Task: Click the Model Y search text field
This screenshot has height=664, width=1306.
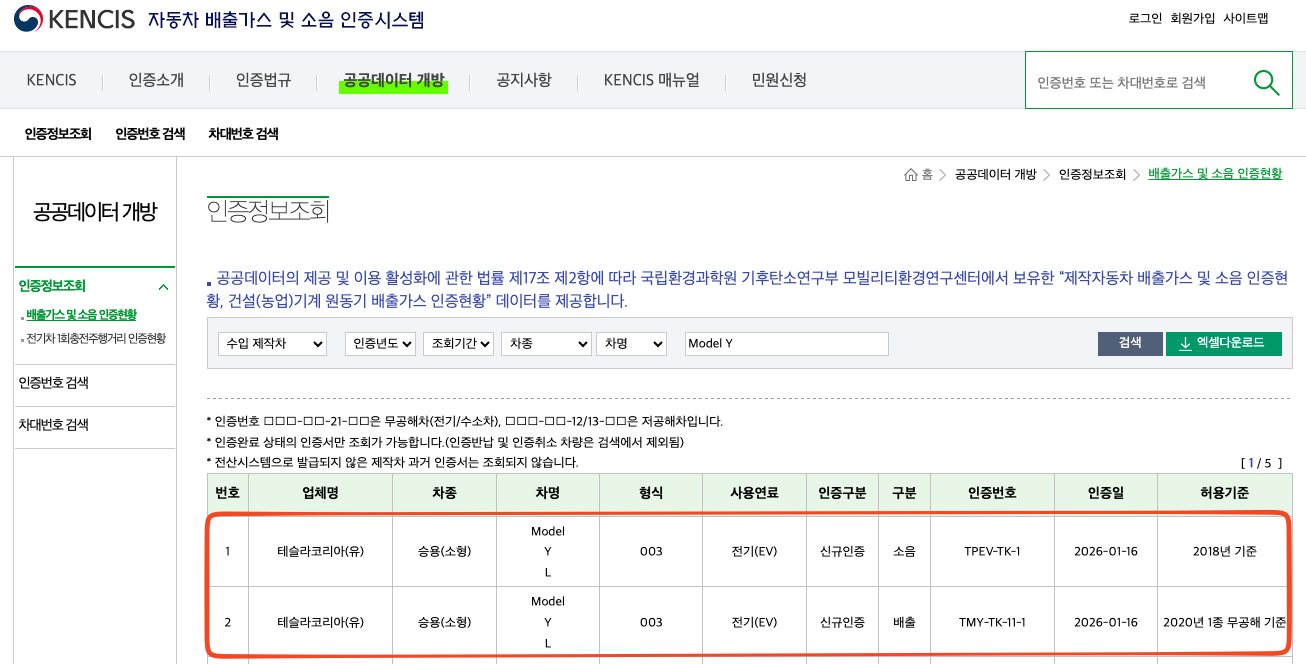Action: [x=787, y=343]
